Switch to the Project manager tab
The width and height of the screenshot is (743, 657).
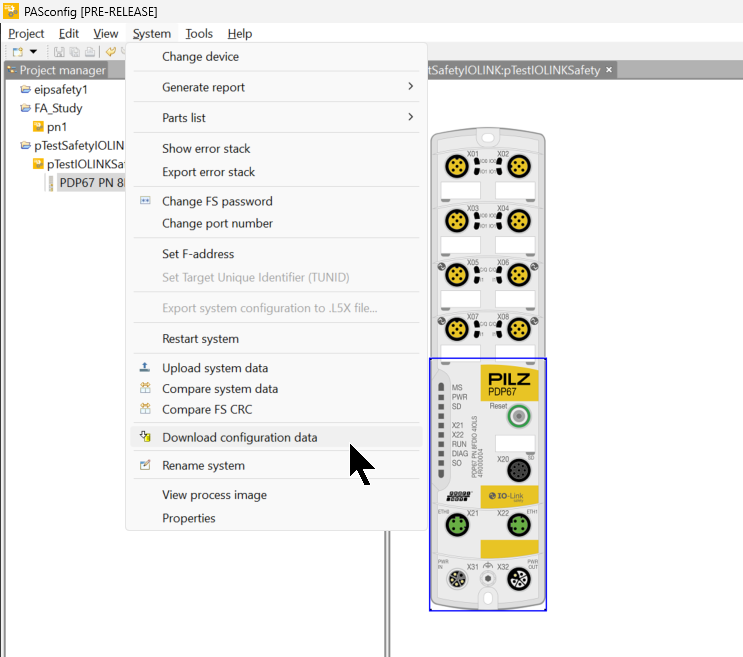(56, 70)
